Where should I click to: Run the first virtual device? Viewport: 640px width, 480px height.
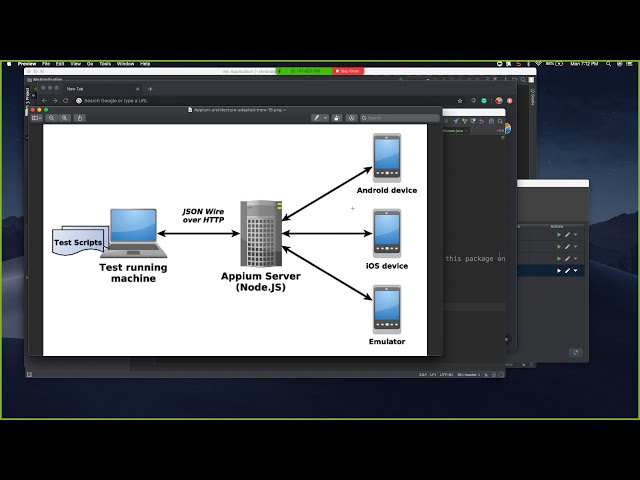559,235
